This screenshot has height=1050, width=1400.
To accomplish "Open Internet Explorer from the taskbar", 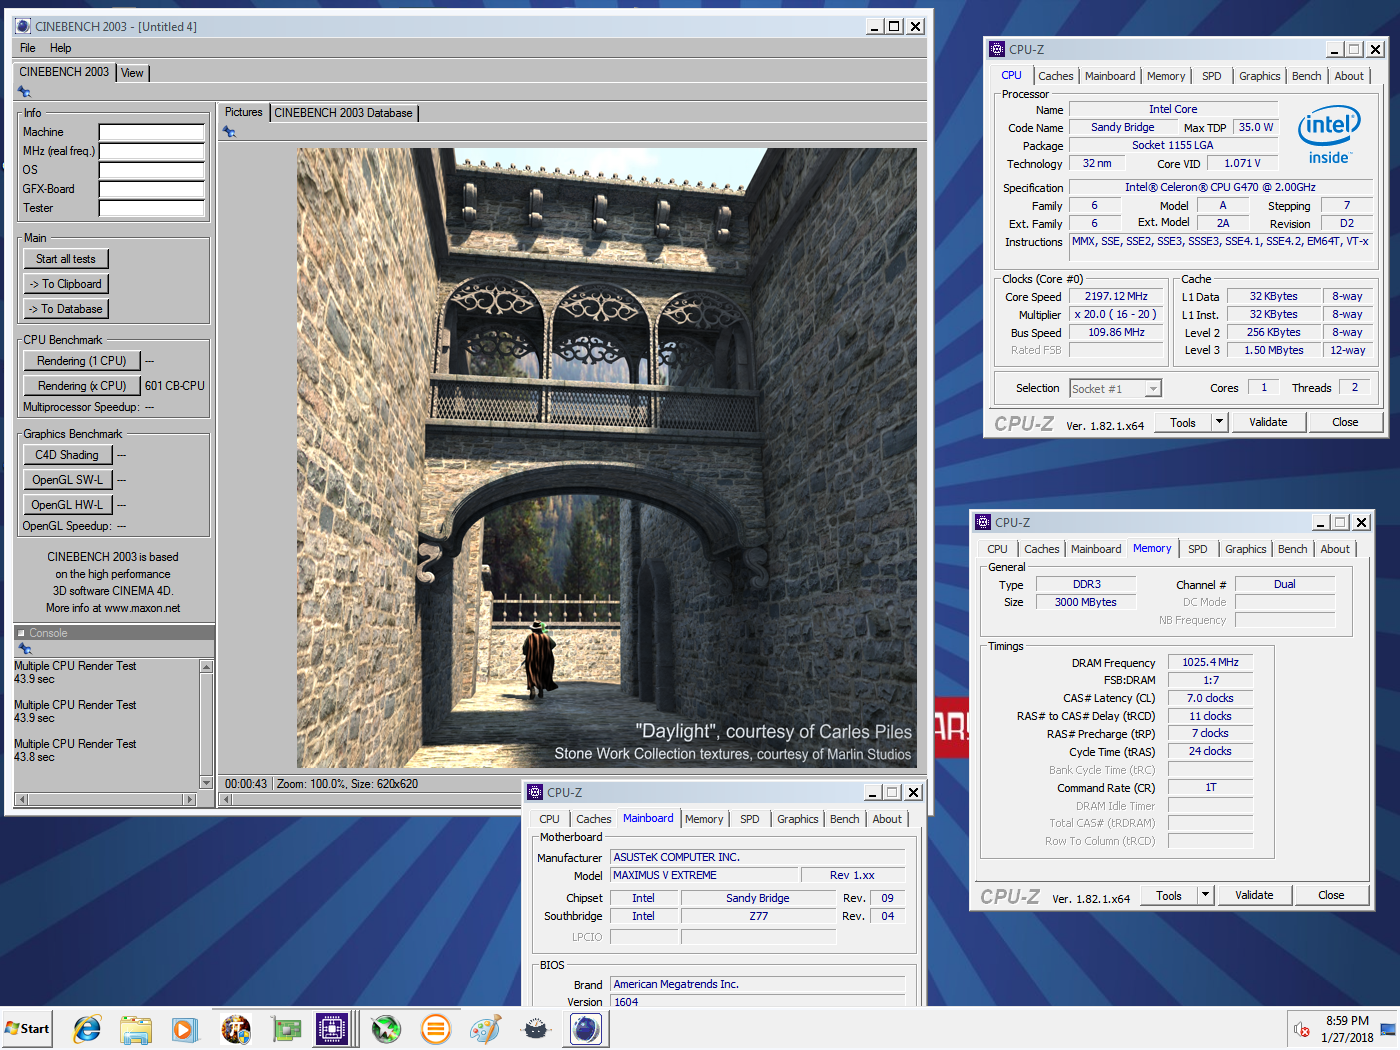I will pyautogui.click(x=87, y=1028).
